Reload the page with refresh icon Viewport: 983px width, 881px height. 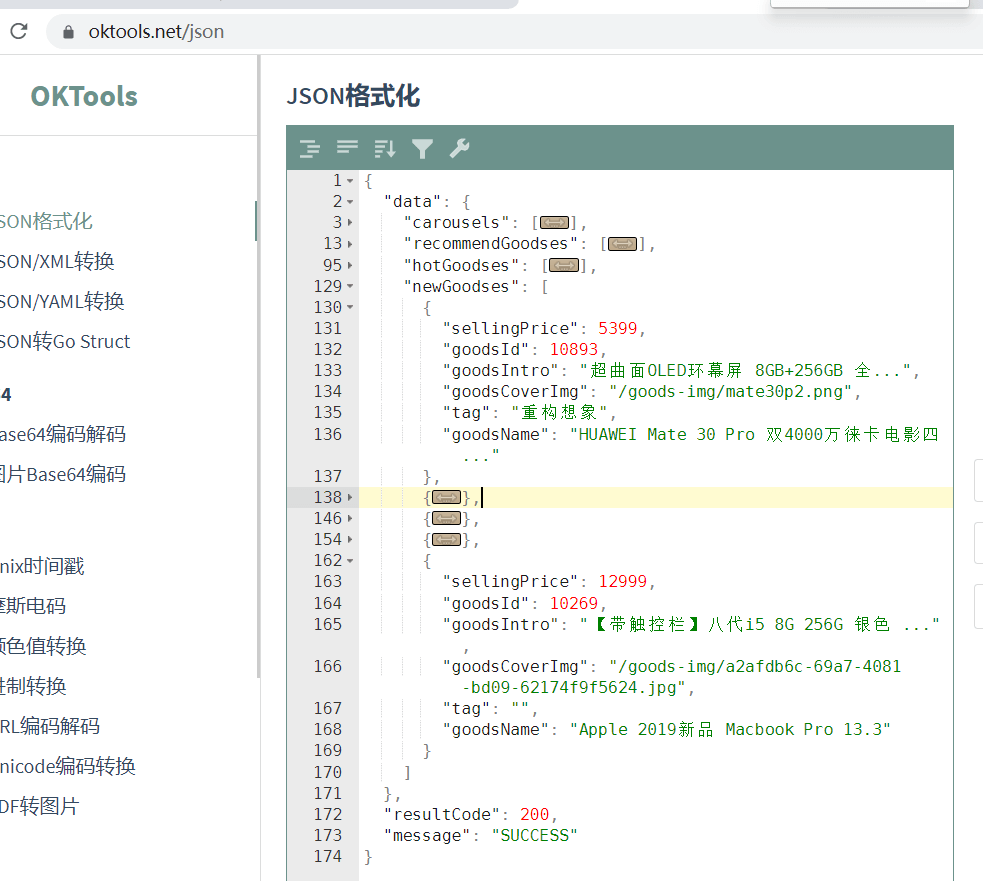coord(19,31)
